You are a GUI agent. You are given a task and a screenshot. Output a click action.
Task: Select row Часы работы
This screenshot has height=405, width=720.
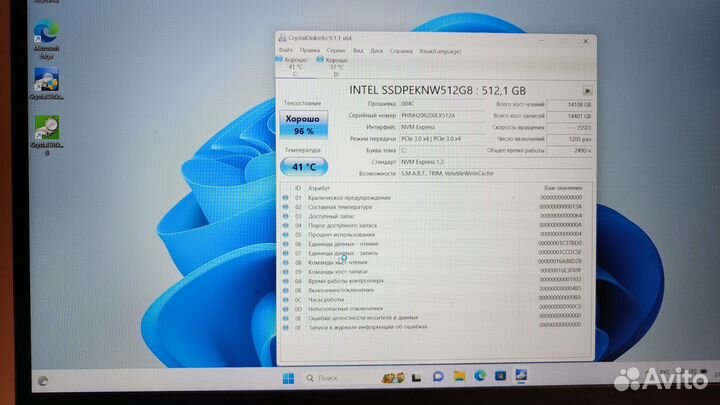(433, 299)
